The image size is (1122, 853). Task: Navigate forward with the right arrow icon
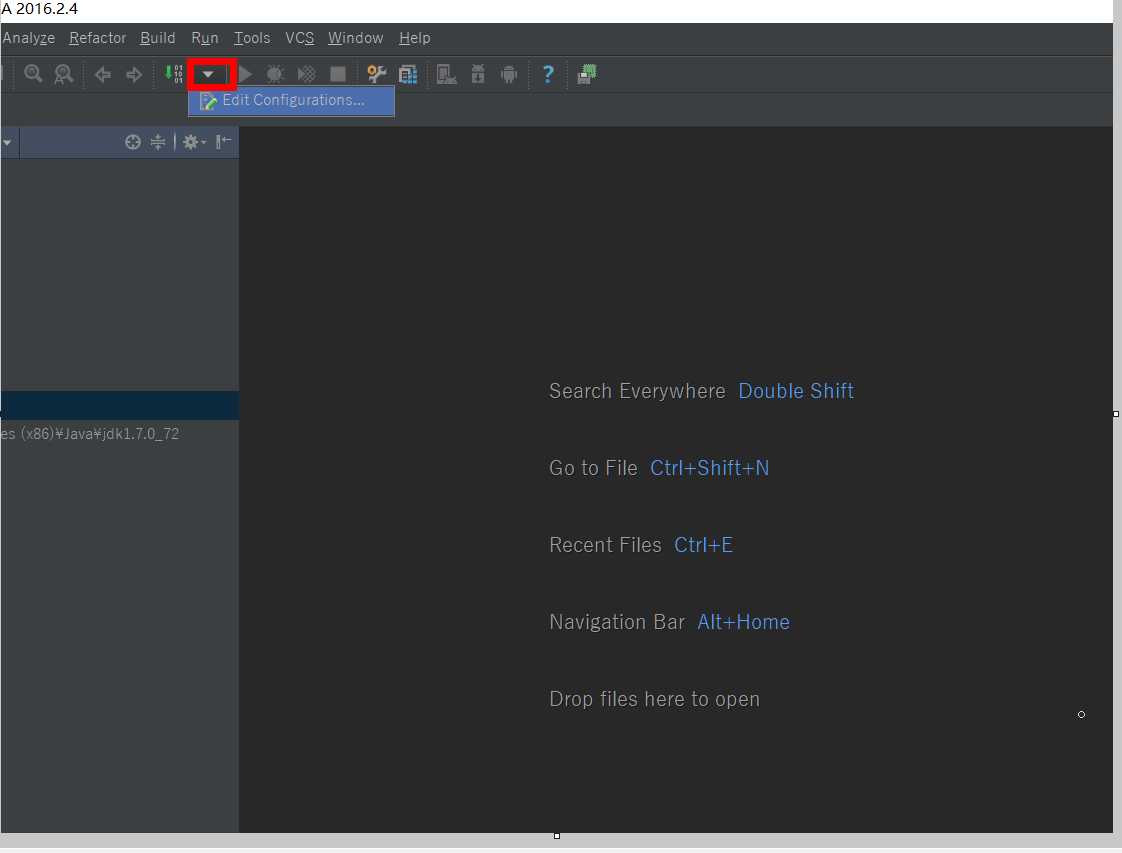point(134,74)
